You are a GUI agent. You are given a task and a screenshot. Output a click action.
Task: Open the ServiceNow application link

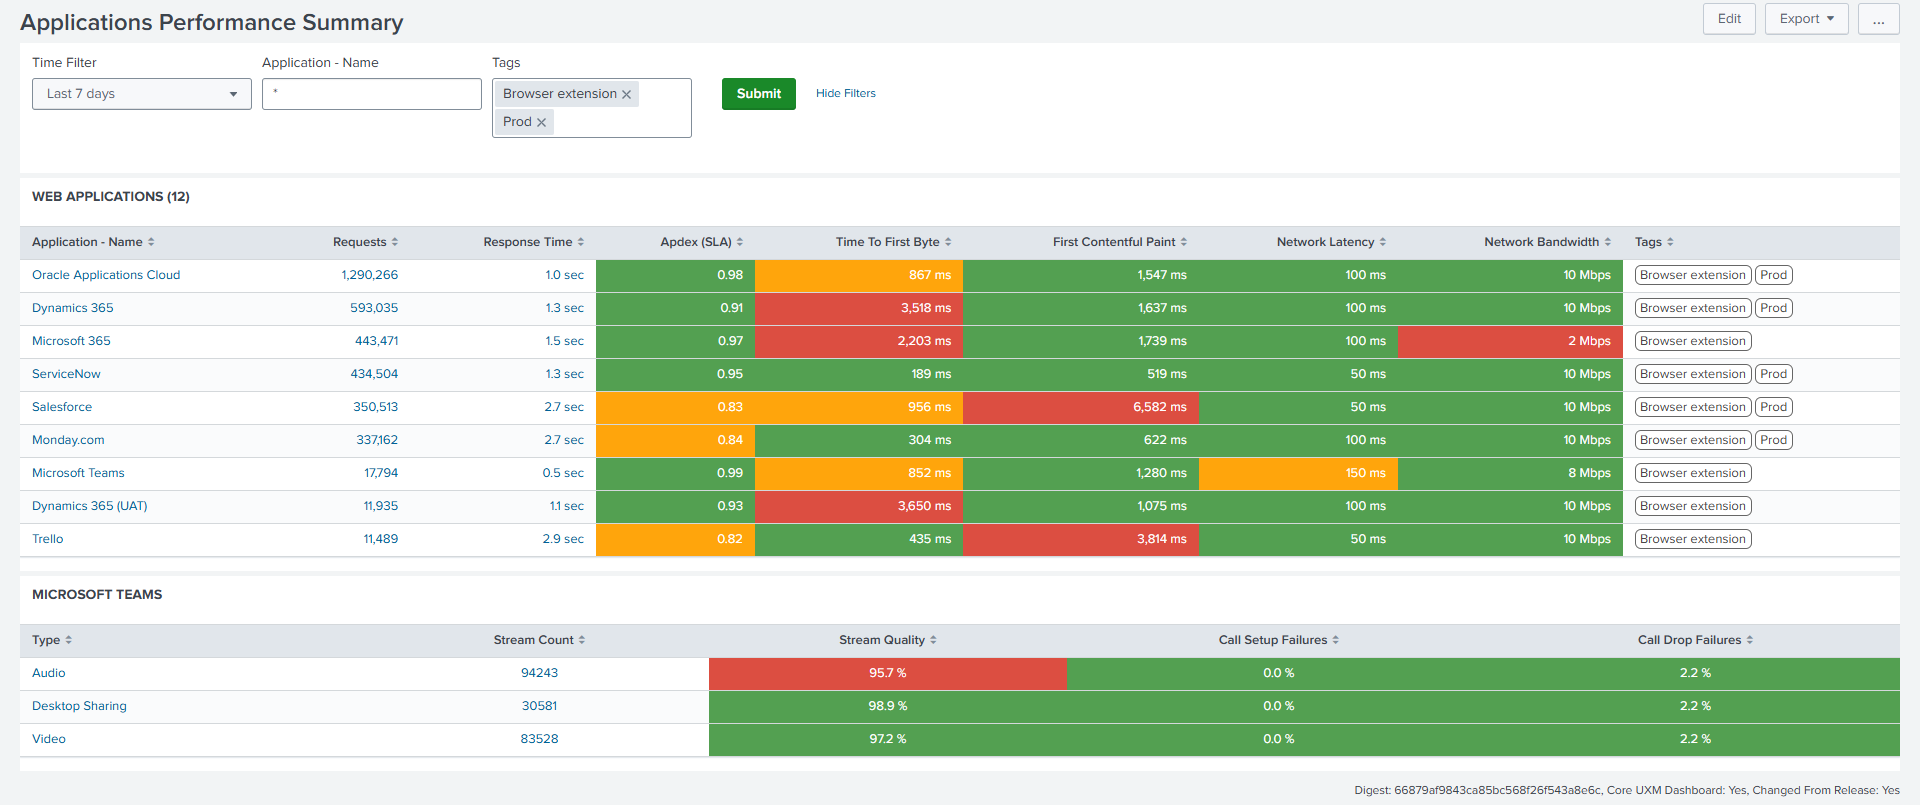coord(66,374)
